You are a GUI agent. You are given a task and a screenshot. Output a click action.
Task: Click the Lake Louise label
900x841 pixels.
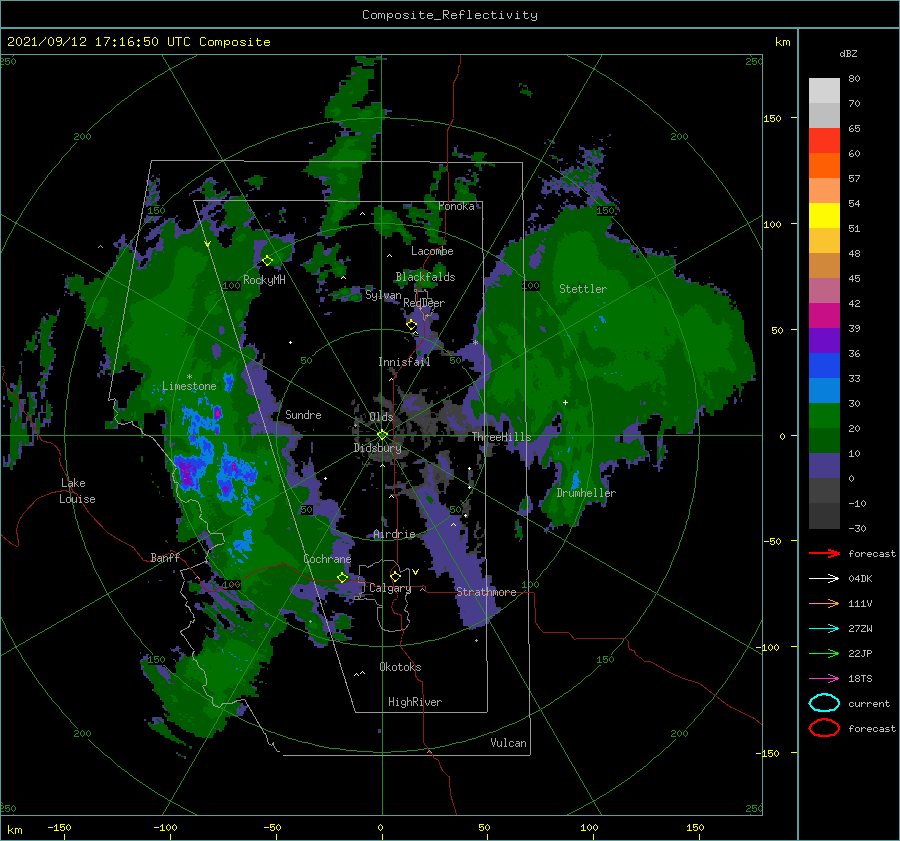click(x=77, y=491)
